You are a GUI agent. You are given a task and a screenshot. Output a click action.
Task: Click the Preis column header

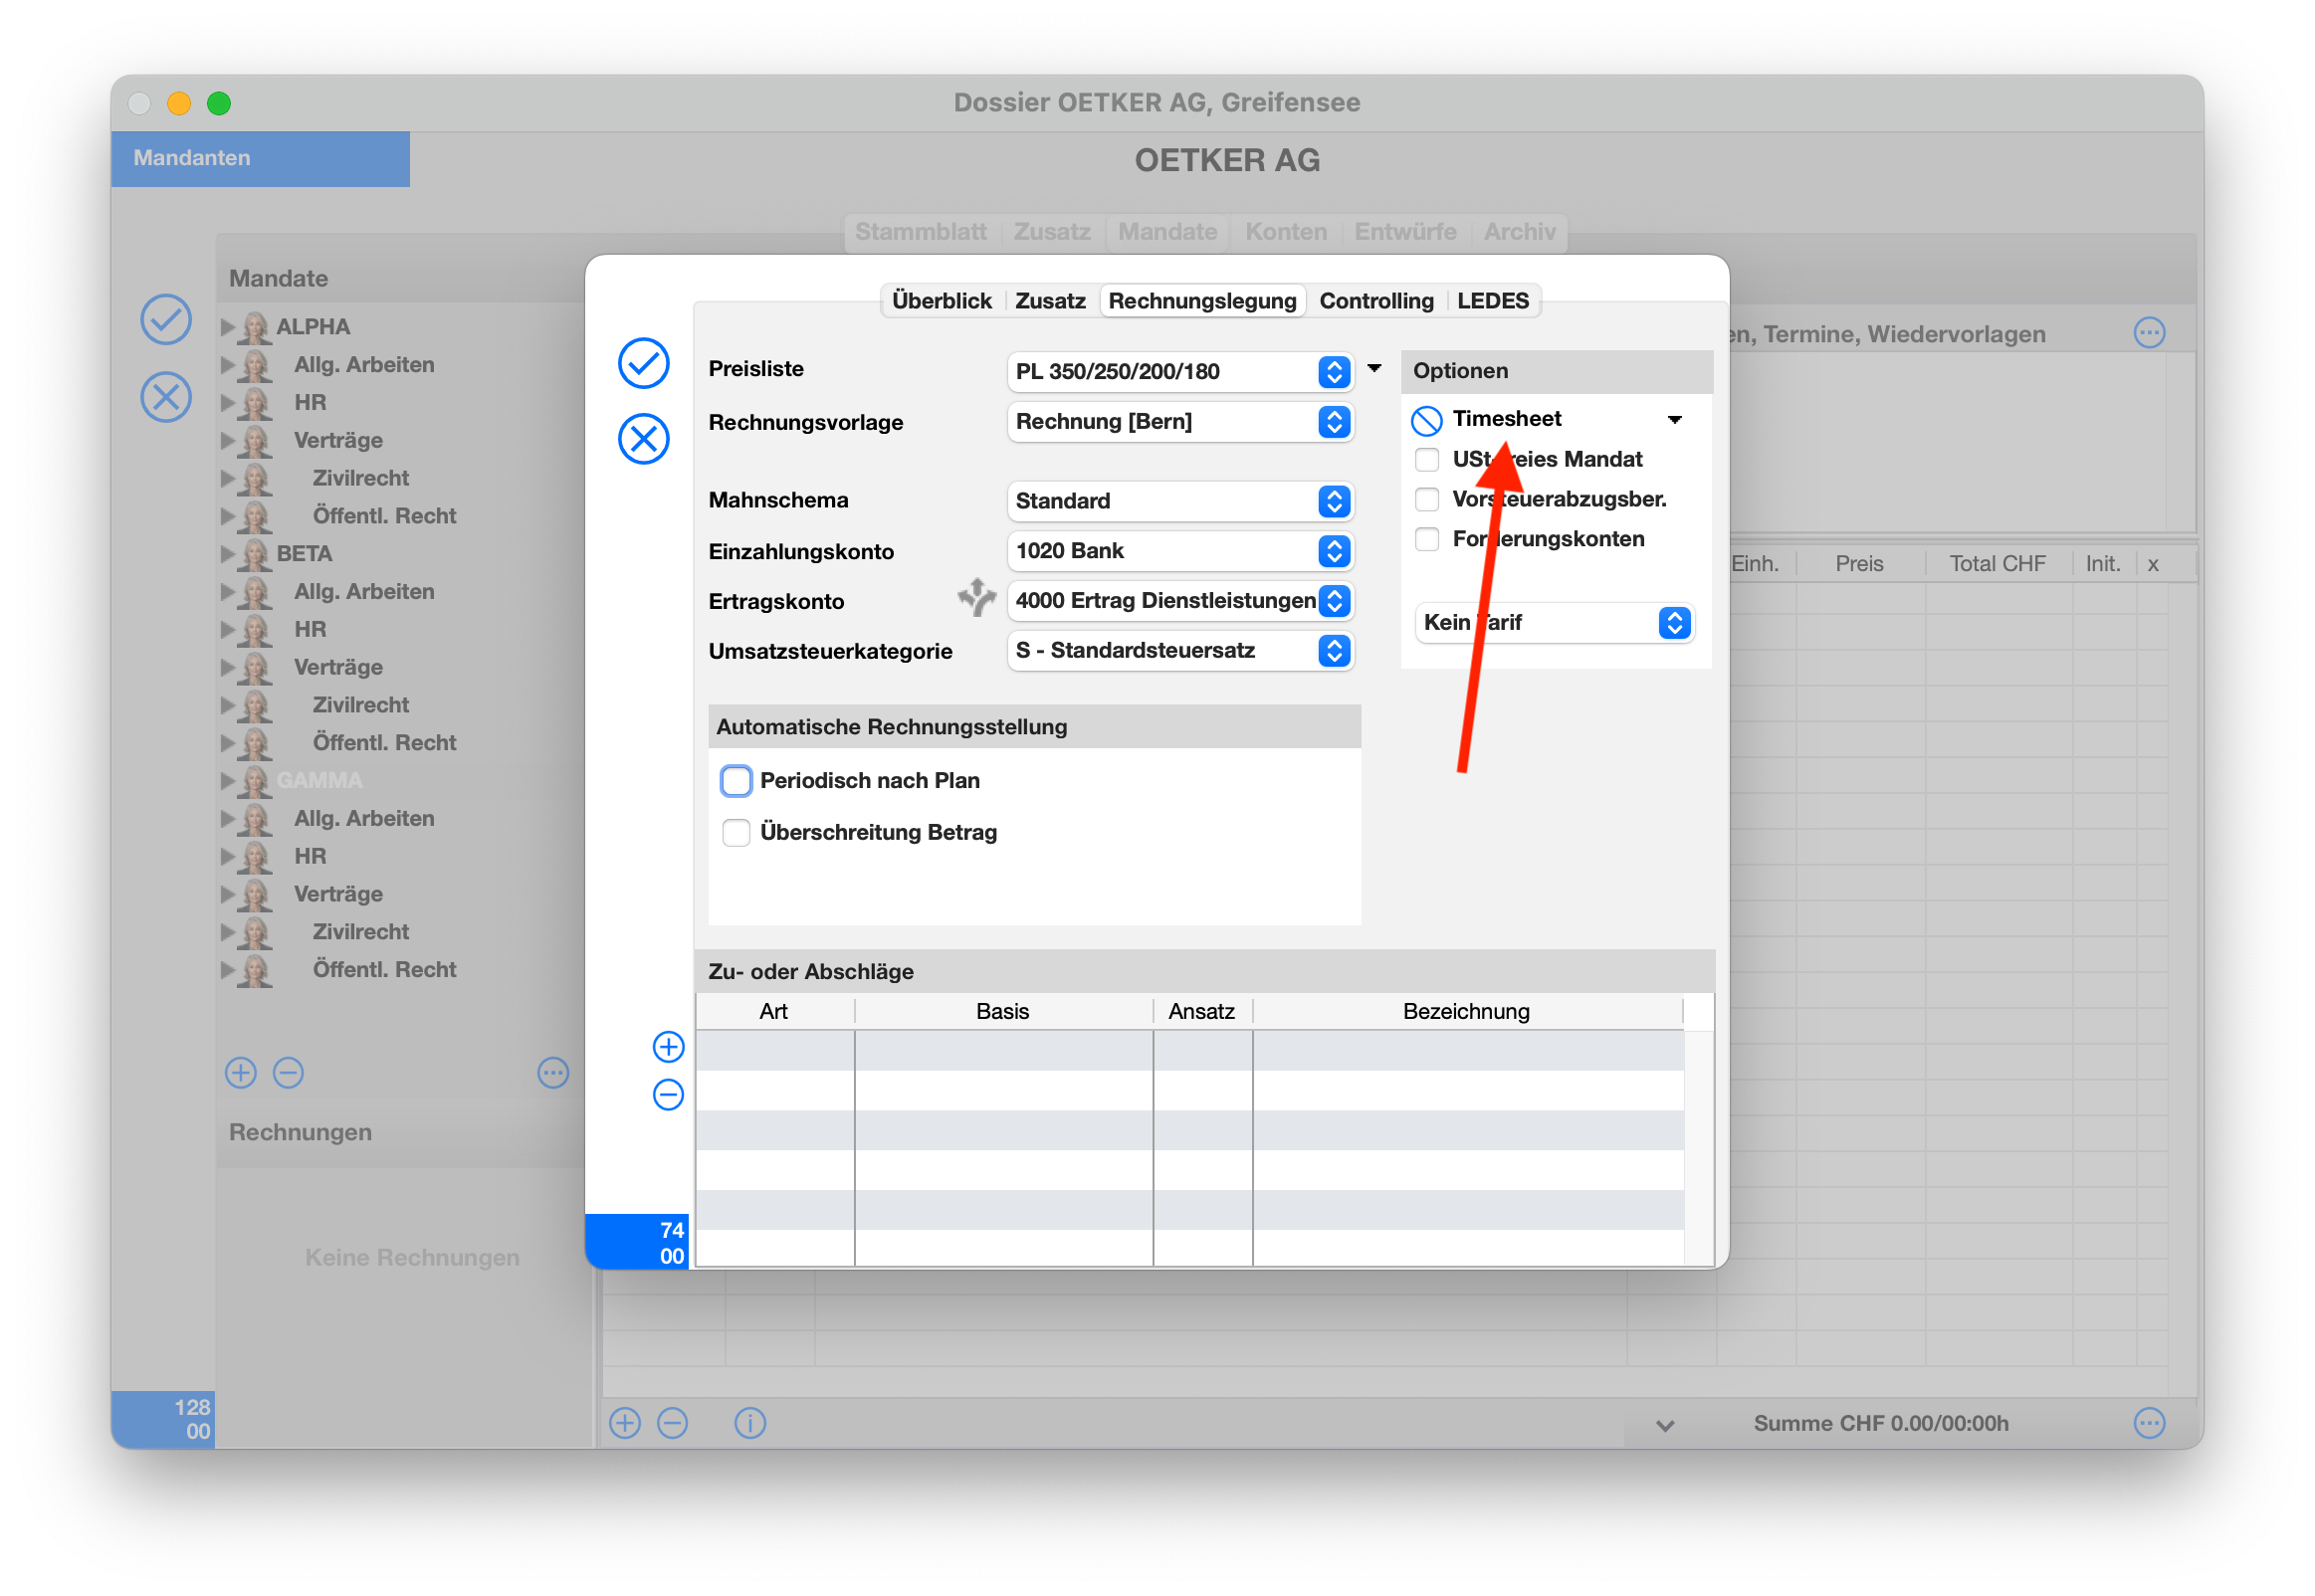click(1859, 564)
